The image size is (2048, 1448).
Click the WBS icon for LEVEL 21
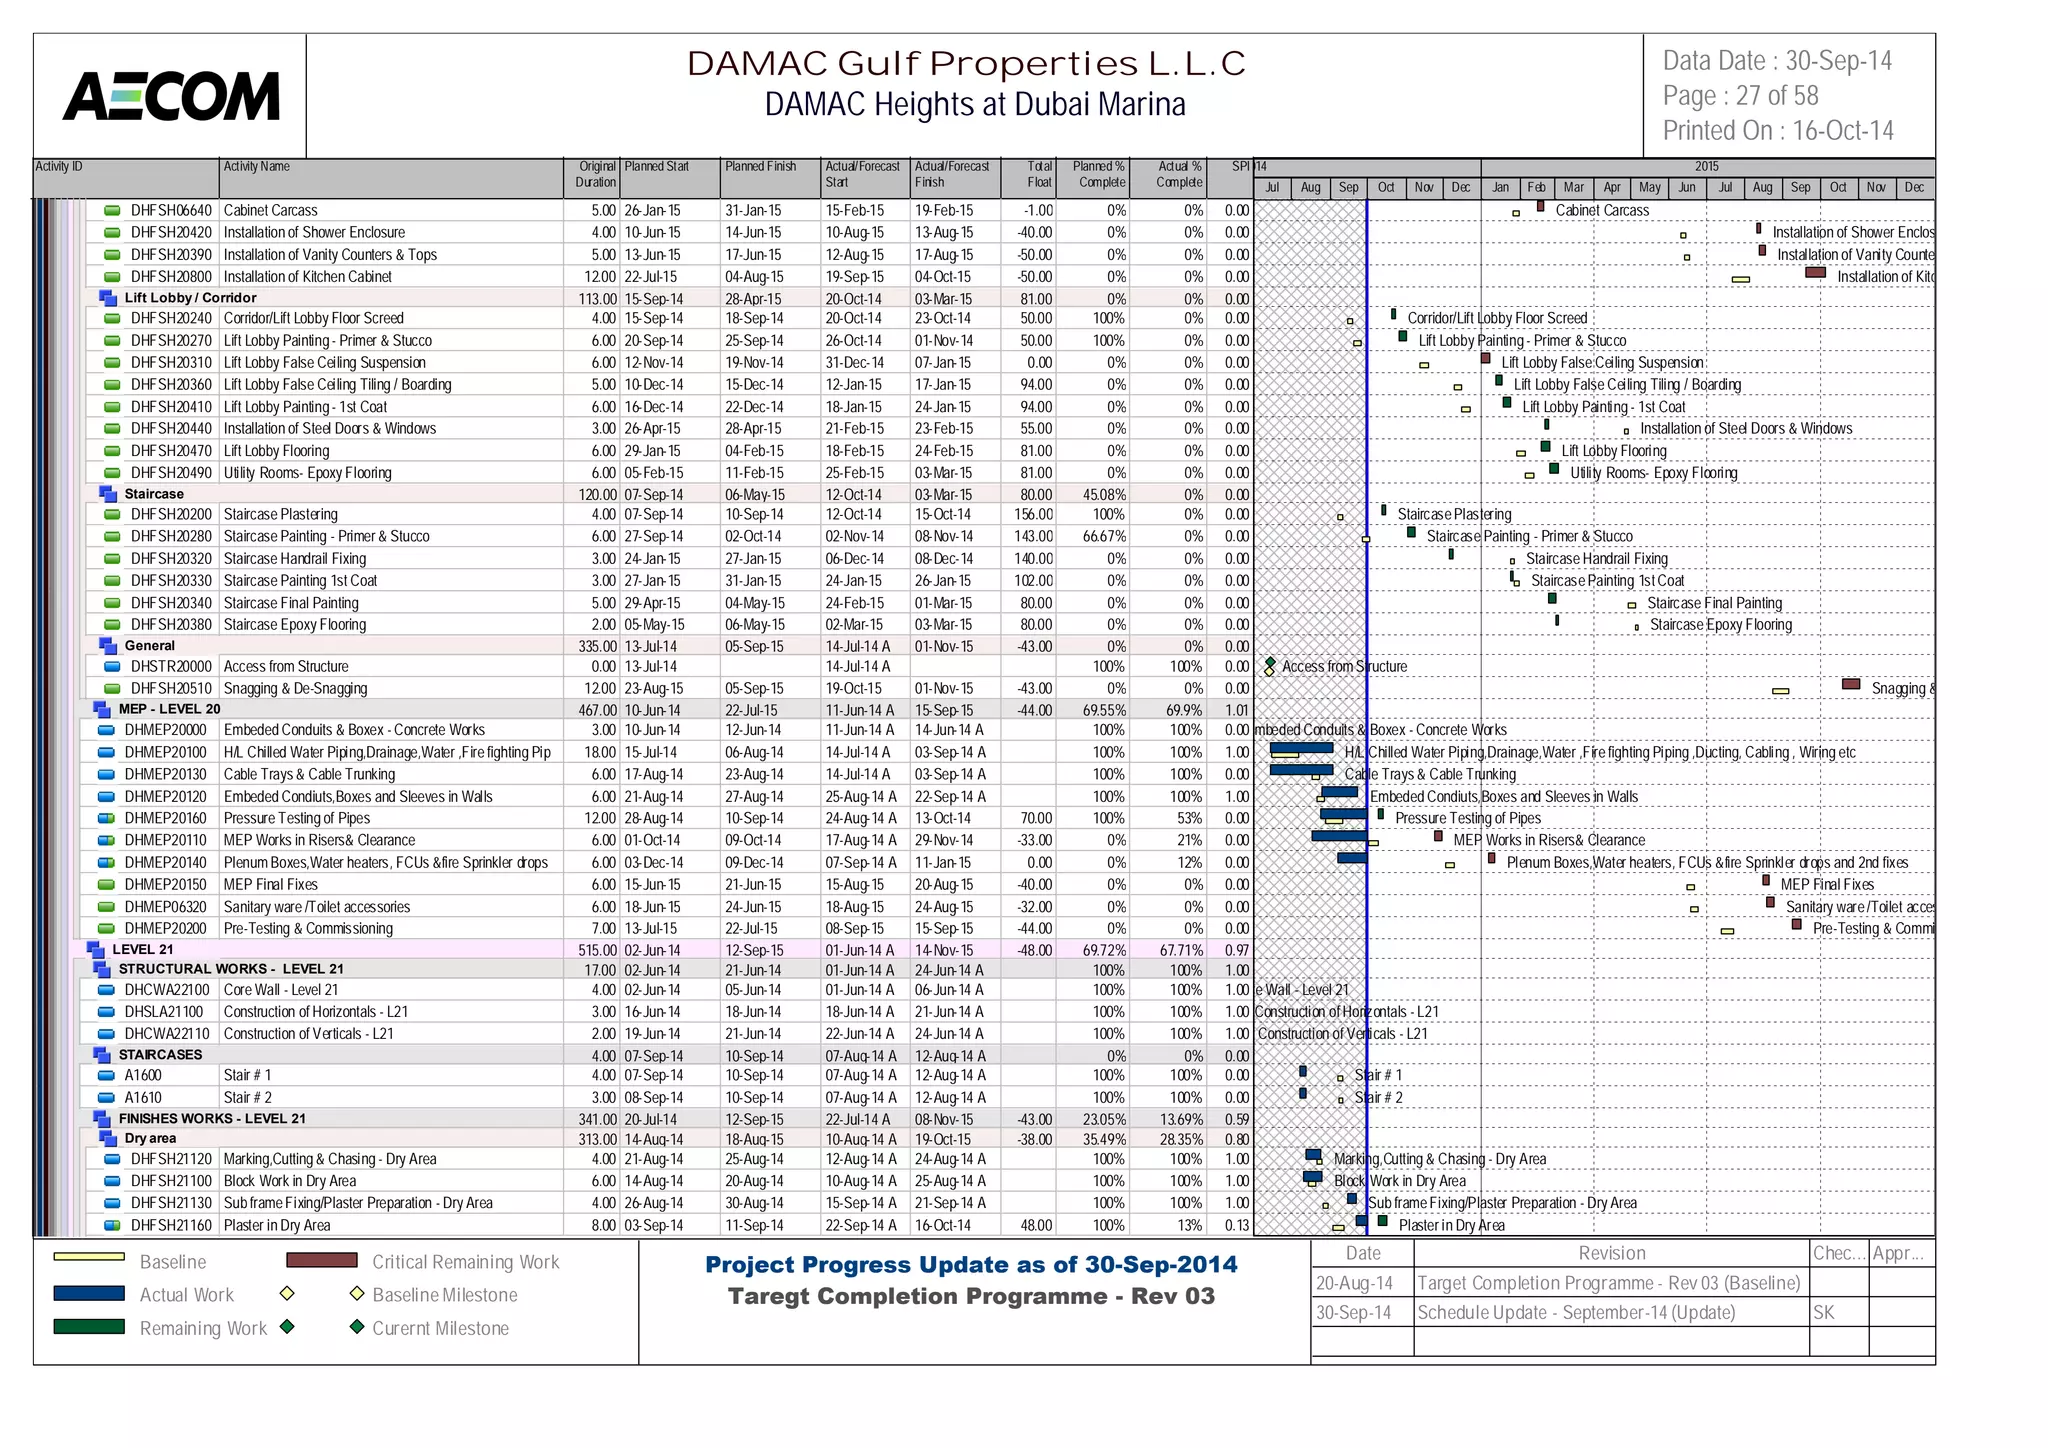96,950
